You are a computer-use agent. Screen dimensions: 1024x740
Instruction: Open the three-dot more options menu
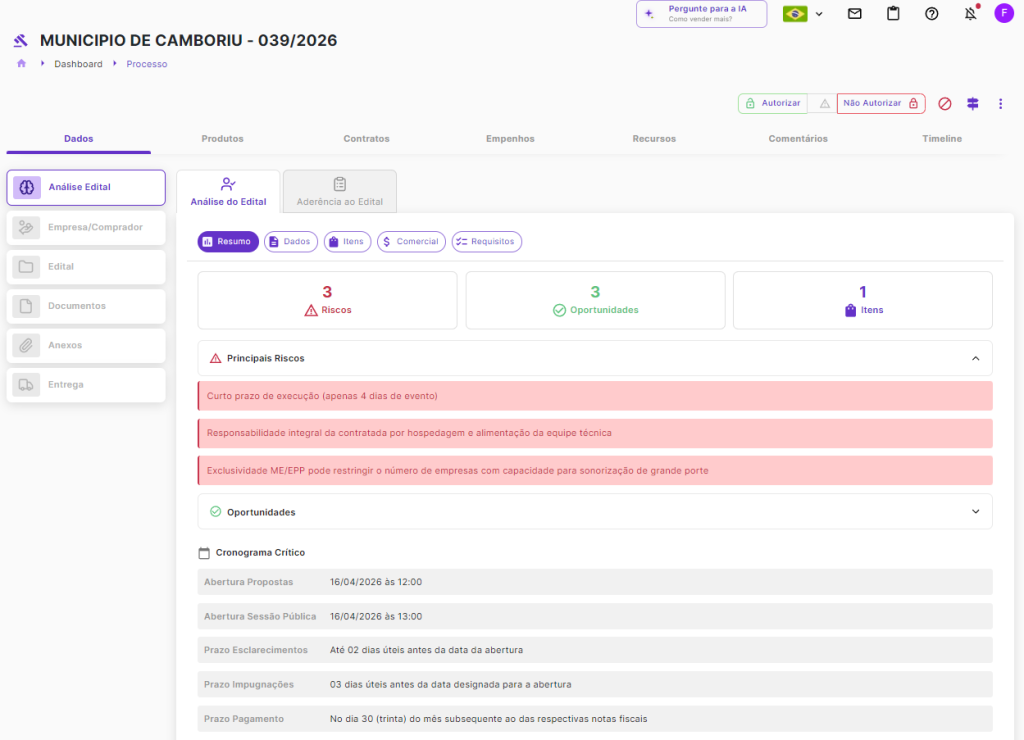[1000, 103]
